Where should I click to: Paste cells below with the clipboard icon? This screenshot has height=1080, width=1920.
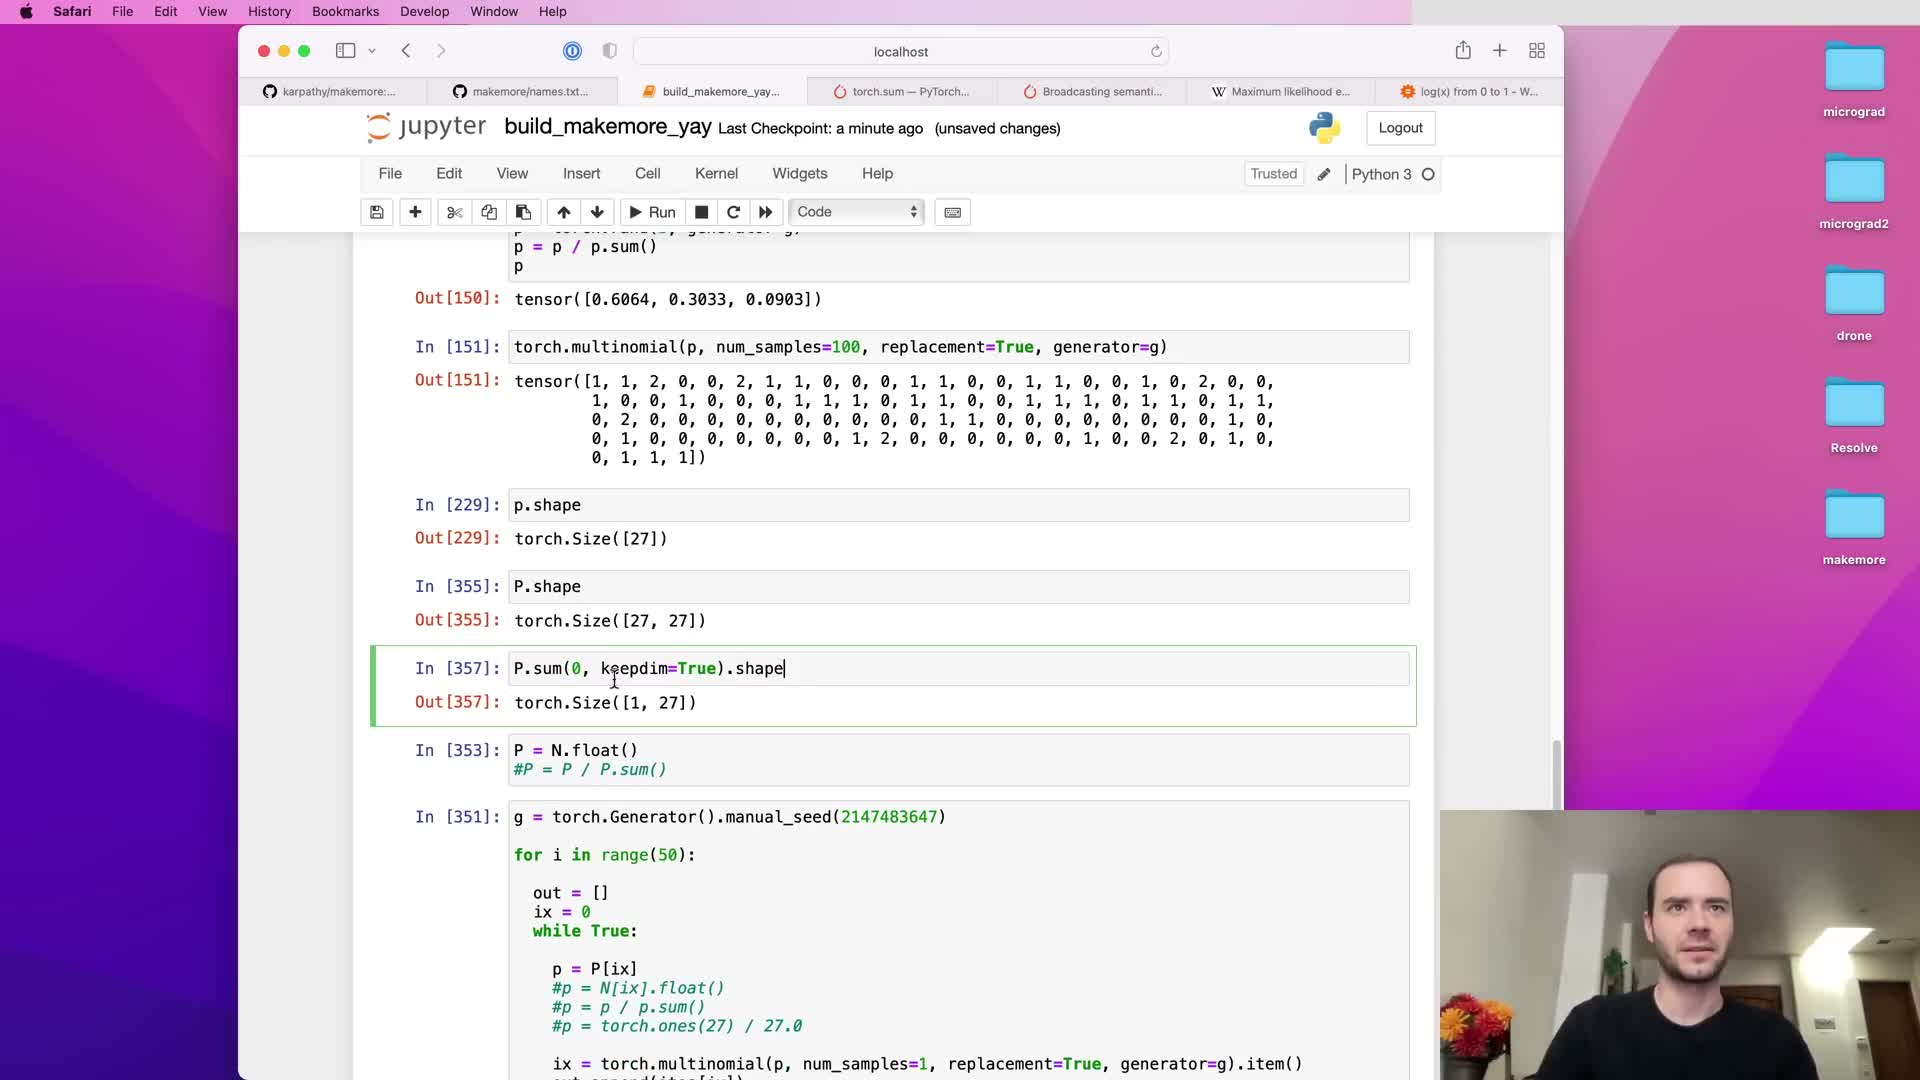pos(523,212)
